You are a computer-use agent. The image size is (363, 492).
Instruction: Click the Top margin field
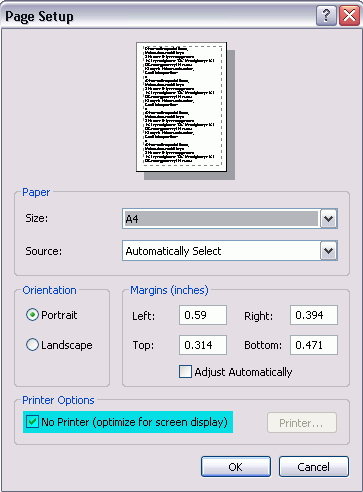pos(203,345)
